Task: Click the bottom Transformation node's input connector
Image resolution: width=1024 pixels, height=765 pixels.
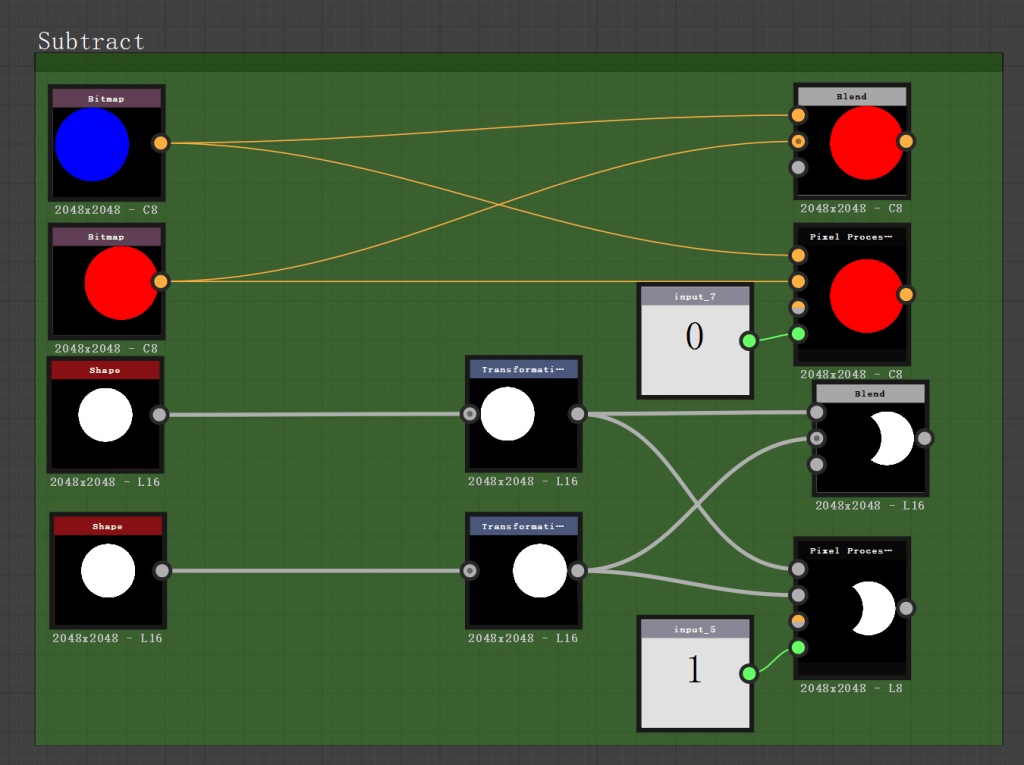Action: [469, 571]
